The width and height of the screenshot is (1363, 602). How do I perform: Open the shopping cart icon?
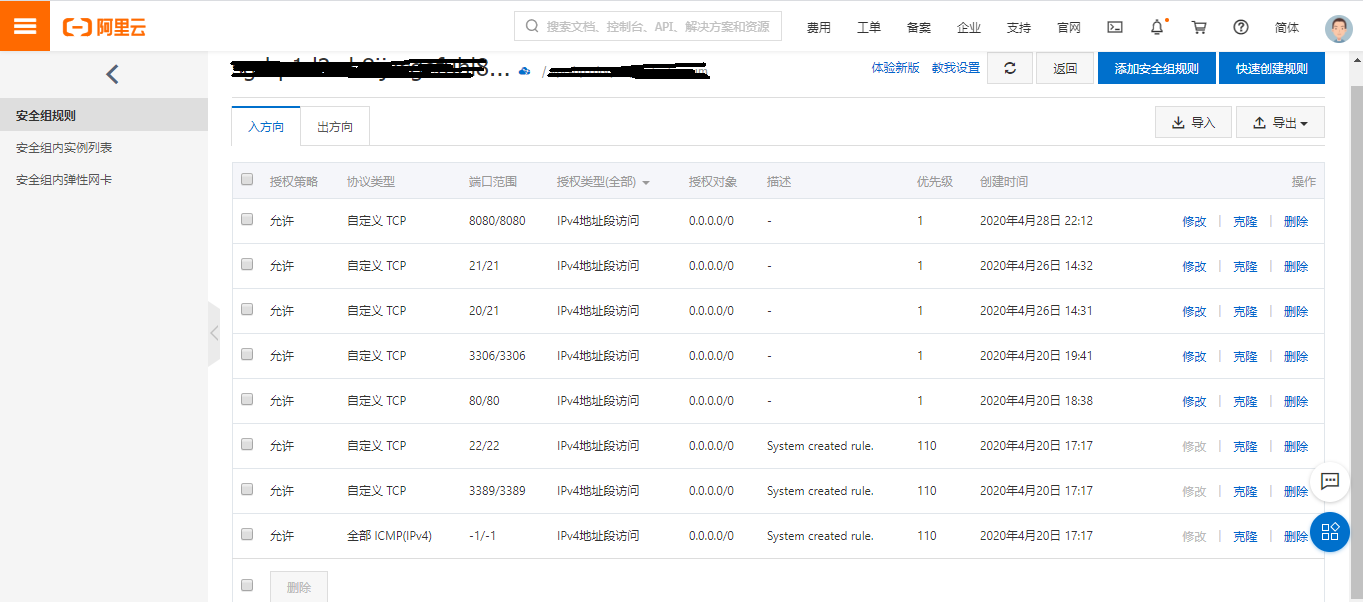pyautogui.click(x=1199, y=27)
